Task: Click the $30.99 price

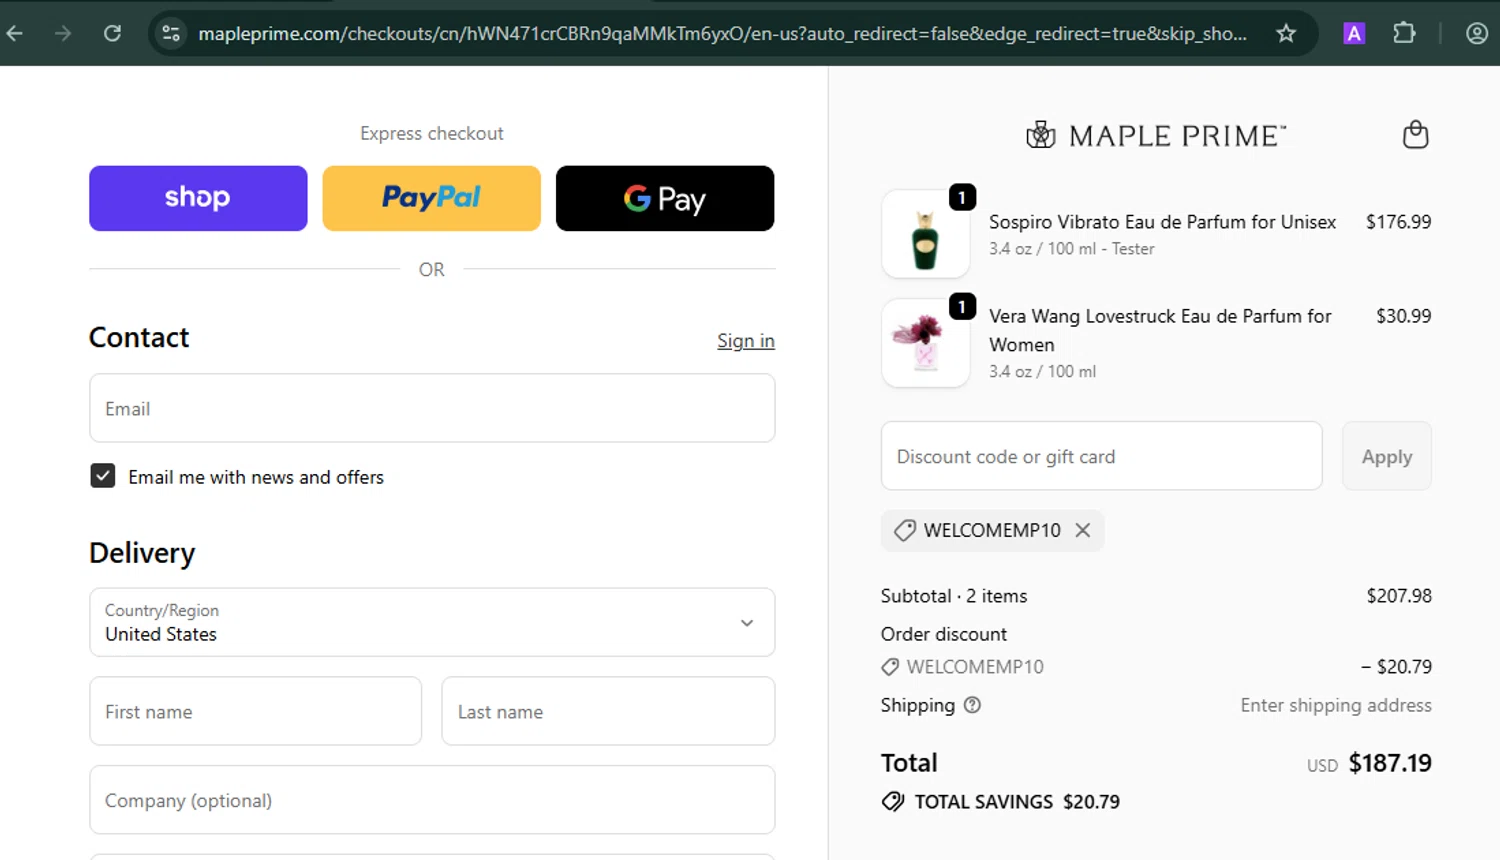Action: pos(1403,316)
